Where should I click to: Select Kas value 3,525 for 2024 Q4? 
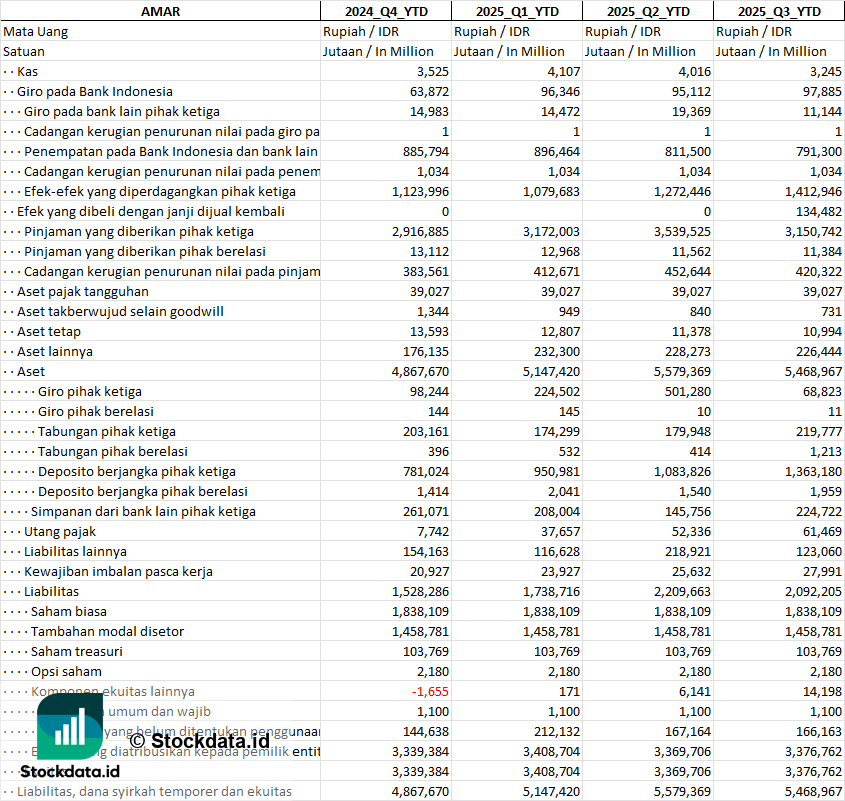click(x=433, y=72)
